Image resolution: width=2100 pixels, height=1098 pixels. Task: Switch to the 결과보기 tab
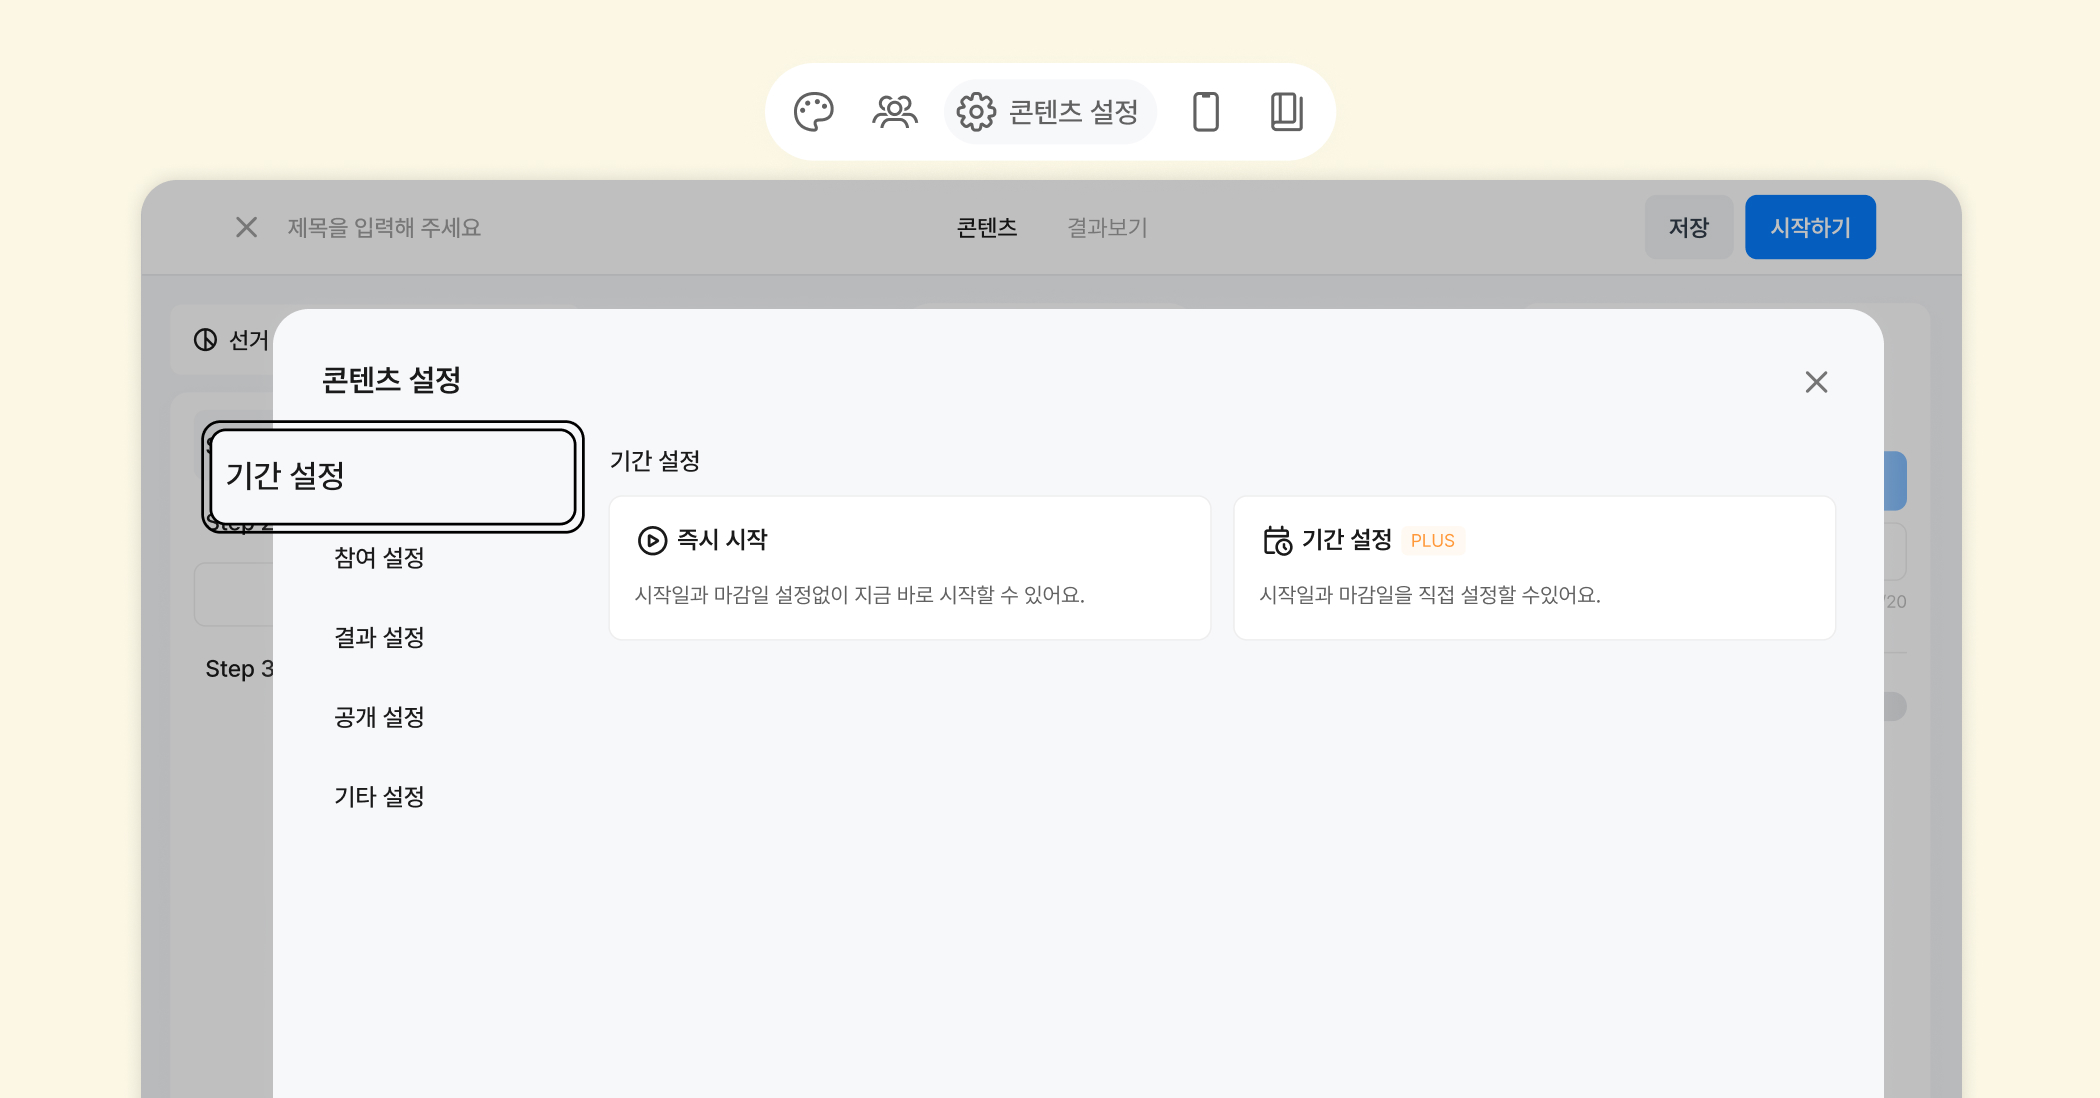[1106, 228]
